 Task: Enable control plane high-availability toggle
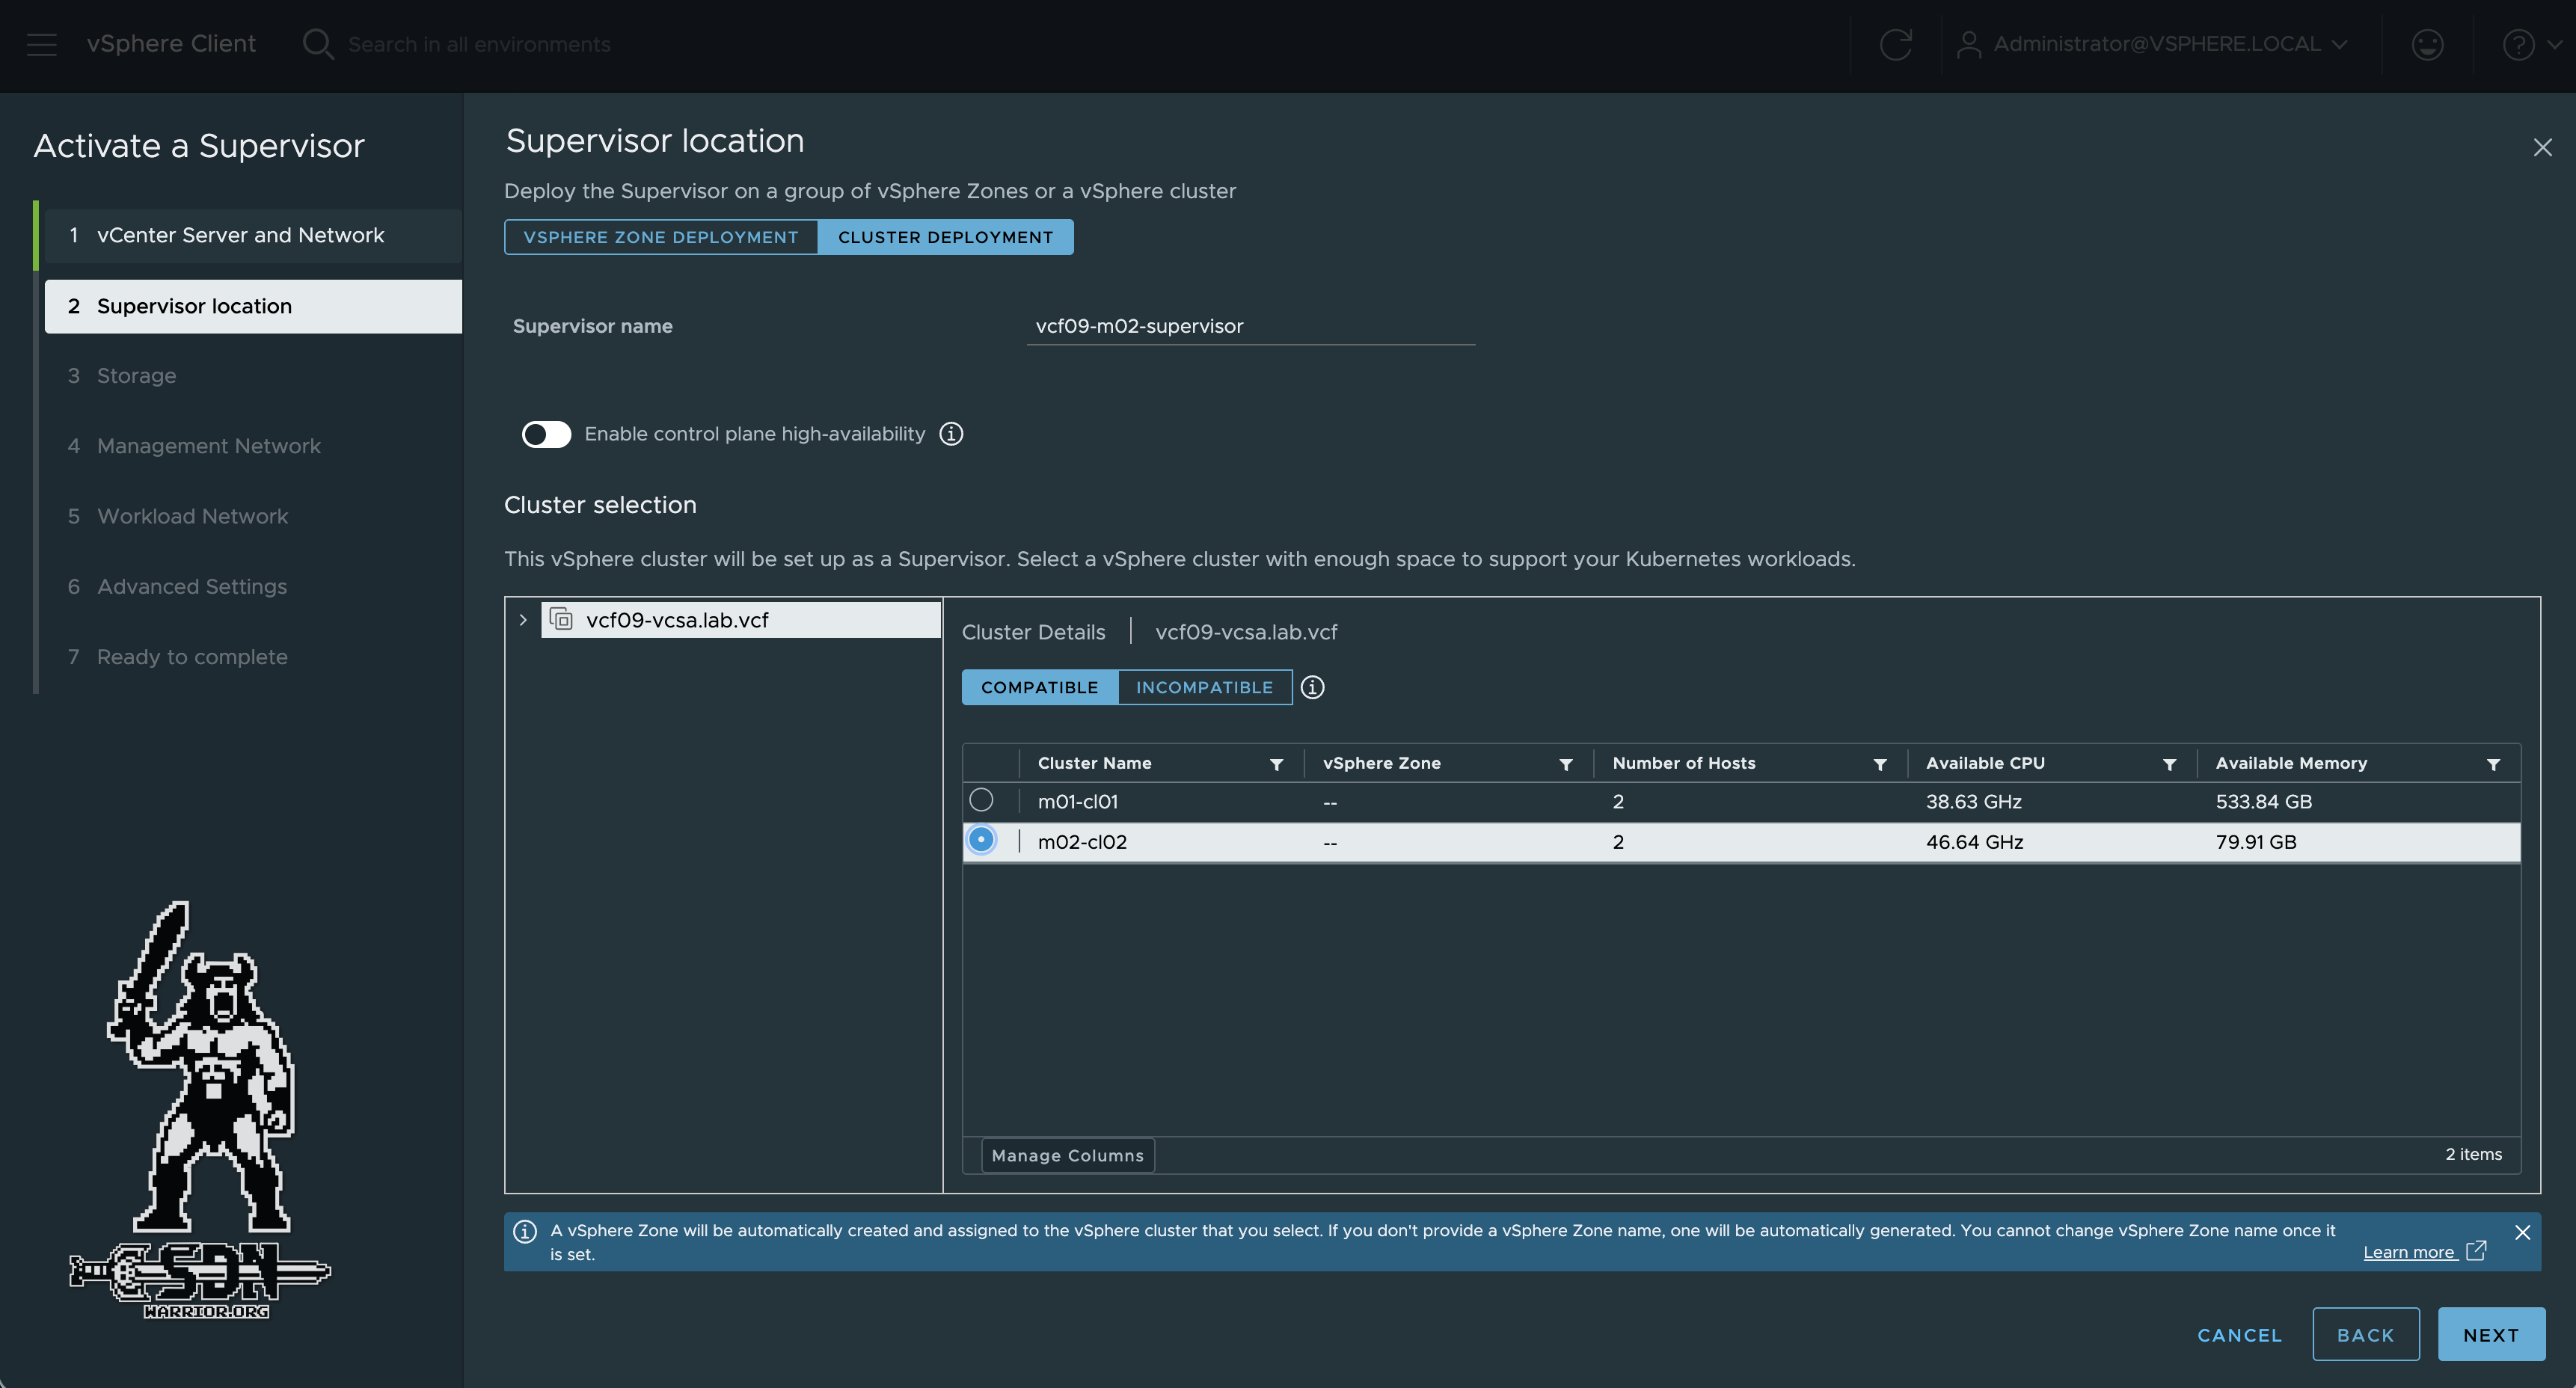tap(546, 434)
